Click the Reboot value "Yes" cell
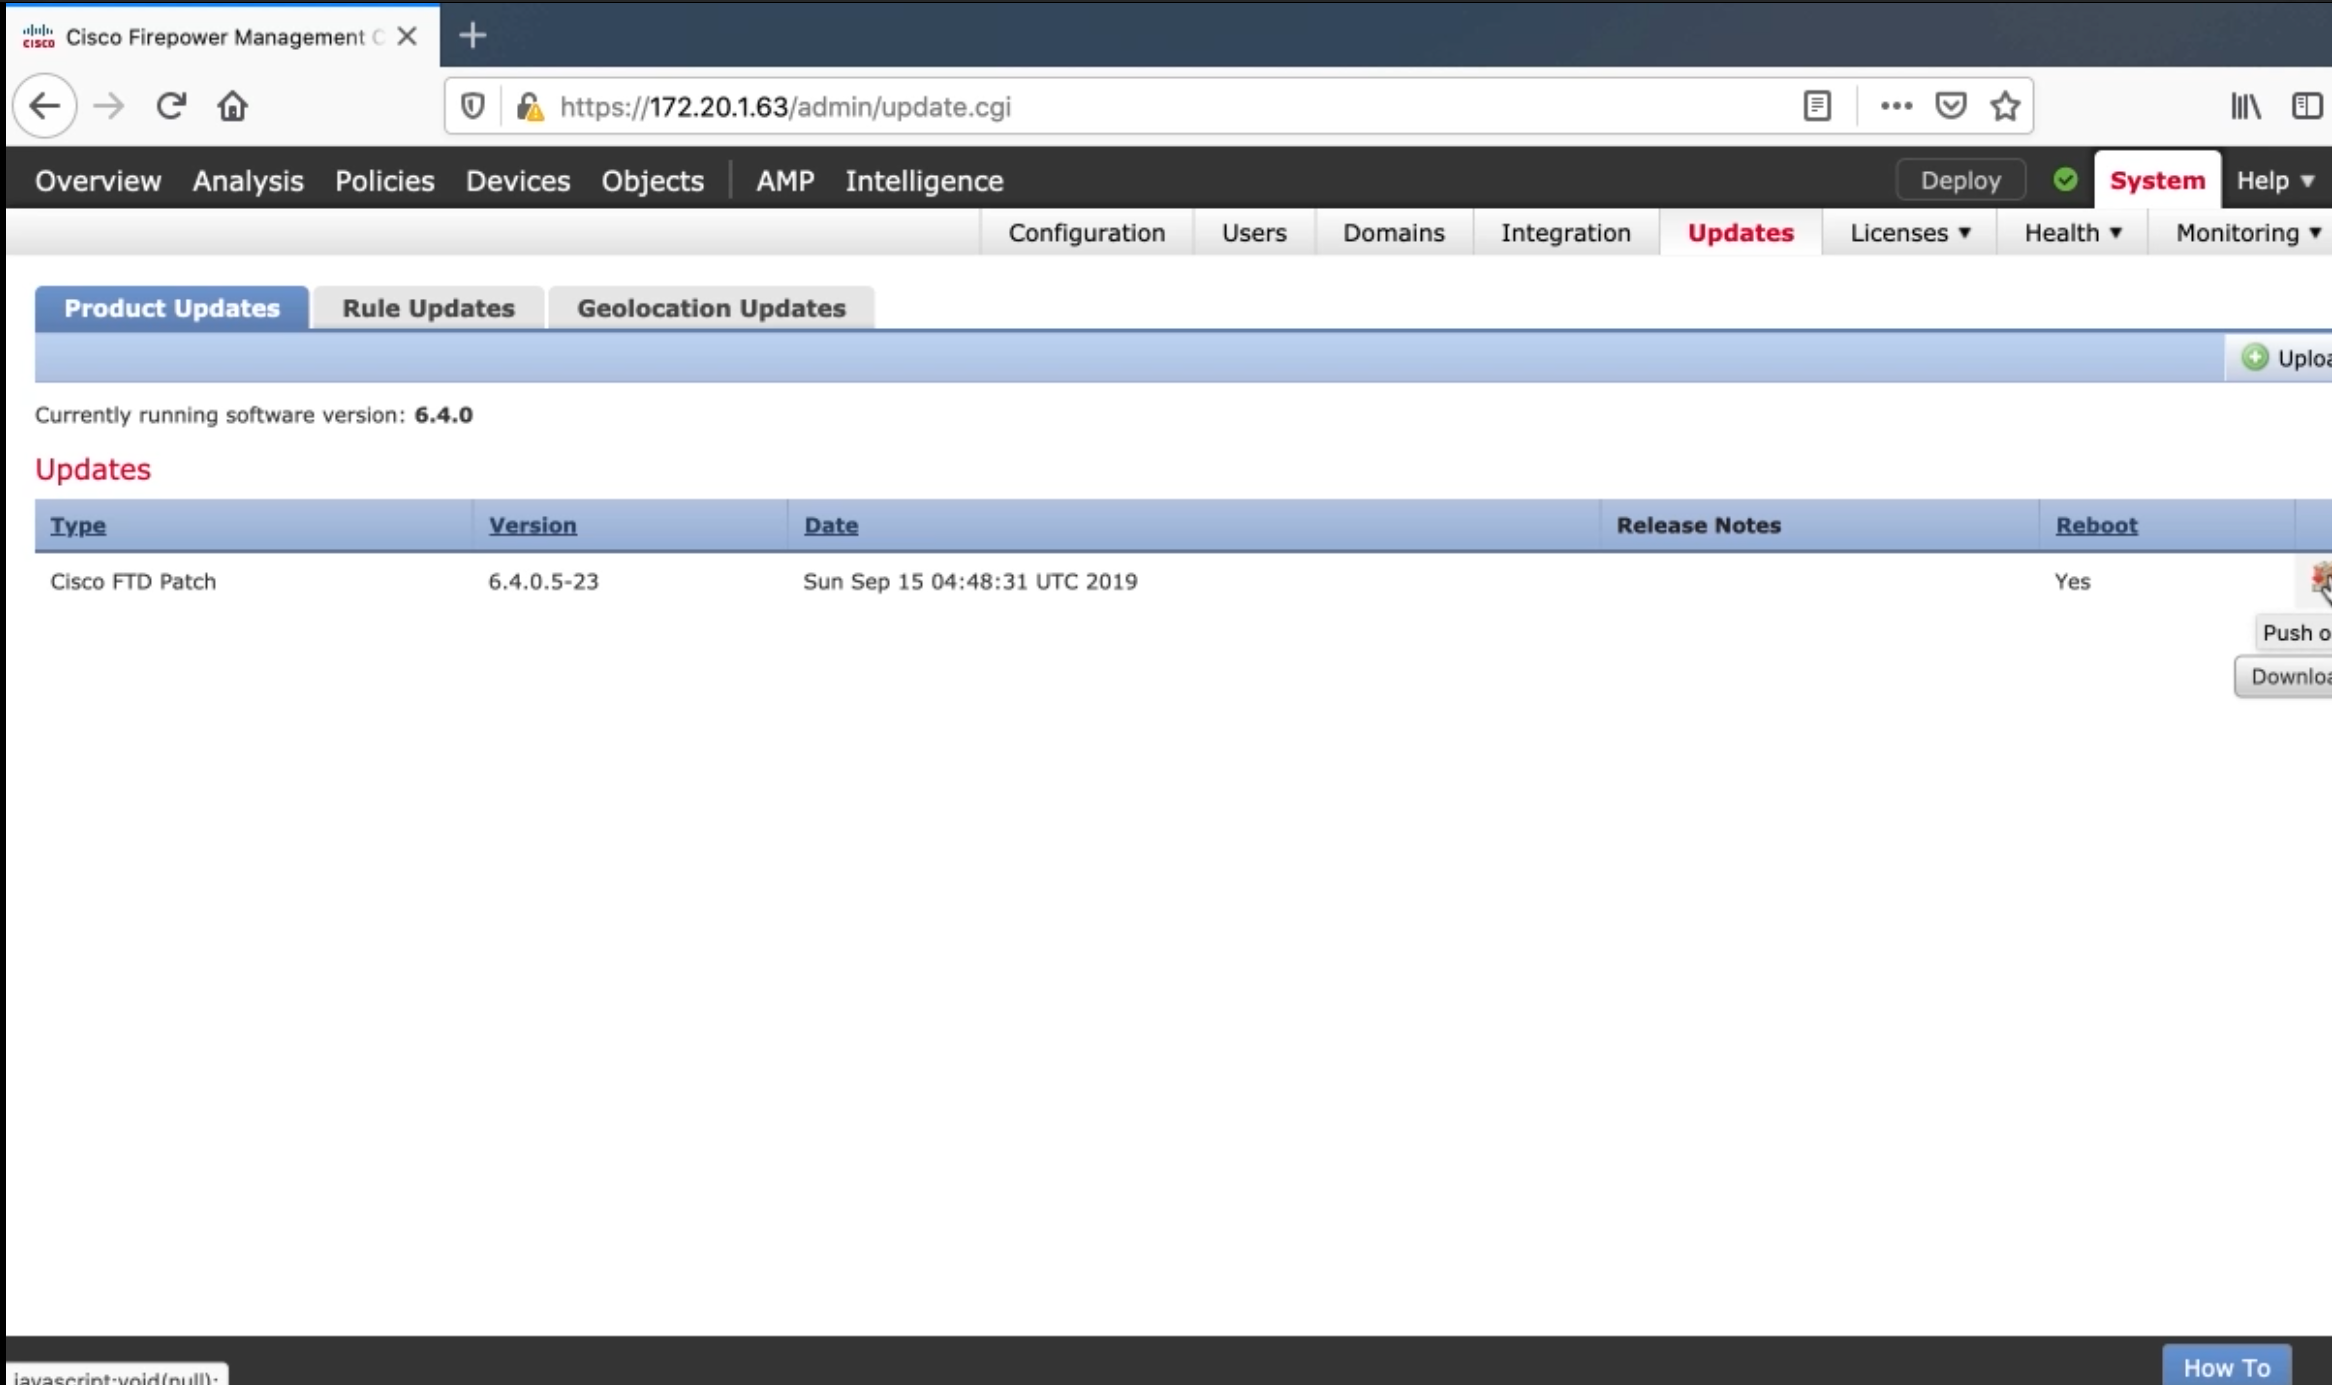 click(2072, 582)
